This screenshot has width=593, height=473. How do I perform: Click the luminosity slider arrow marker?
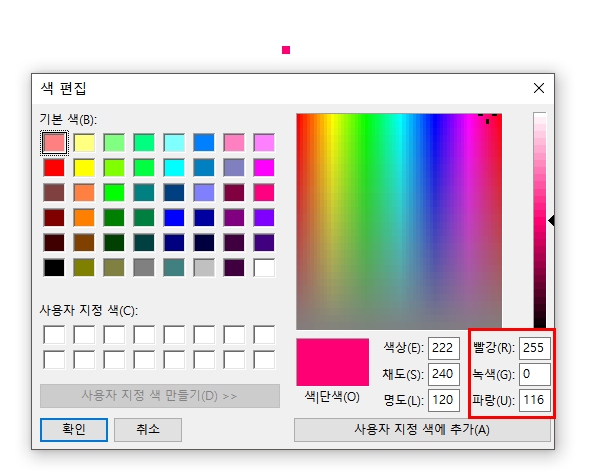pos(551,220)
